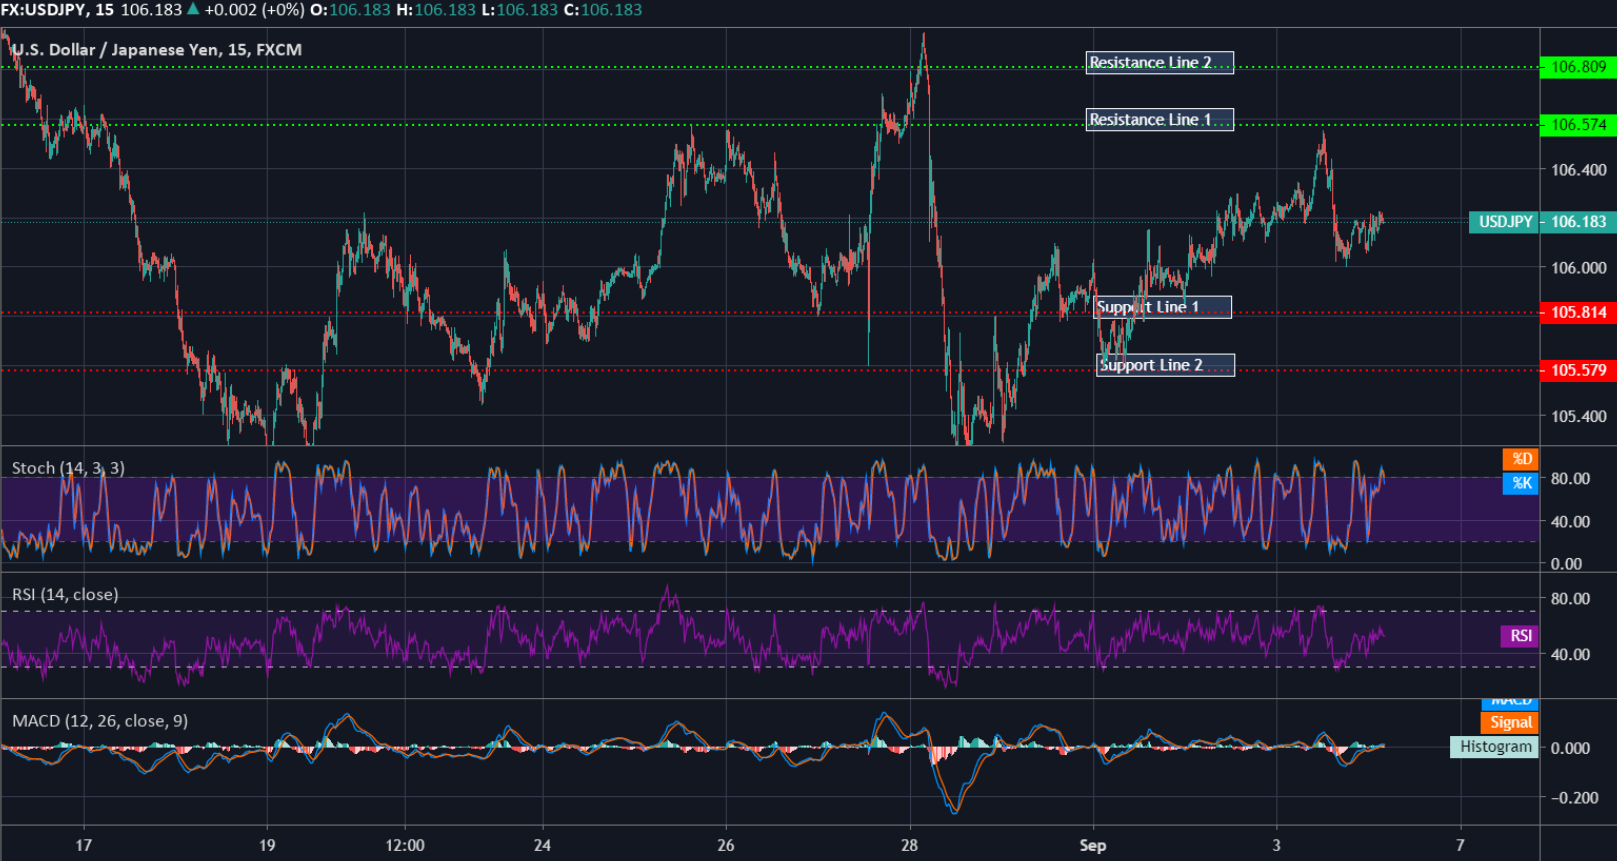Click the 17 date label on time axis
Viewport: 1617px width, 861px height.
click(x=84, y=845)
